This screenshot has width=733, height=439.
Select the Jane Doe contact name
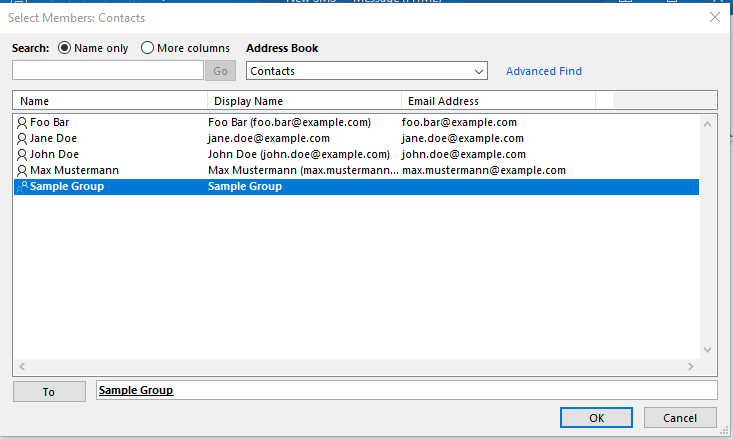pyautogui.click(x=53, y=138)
